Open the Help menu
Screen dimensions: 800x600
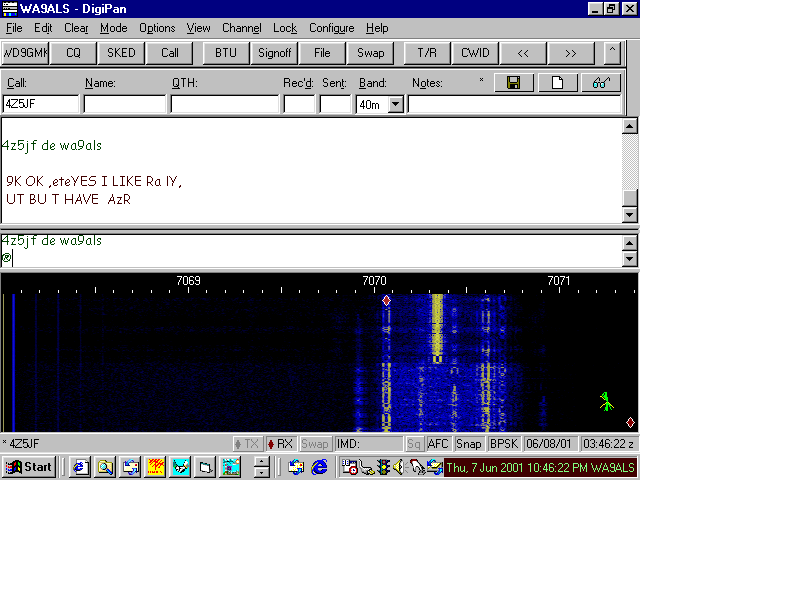(x=377, y=28)
